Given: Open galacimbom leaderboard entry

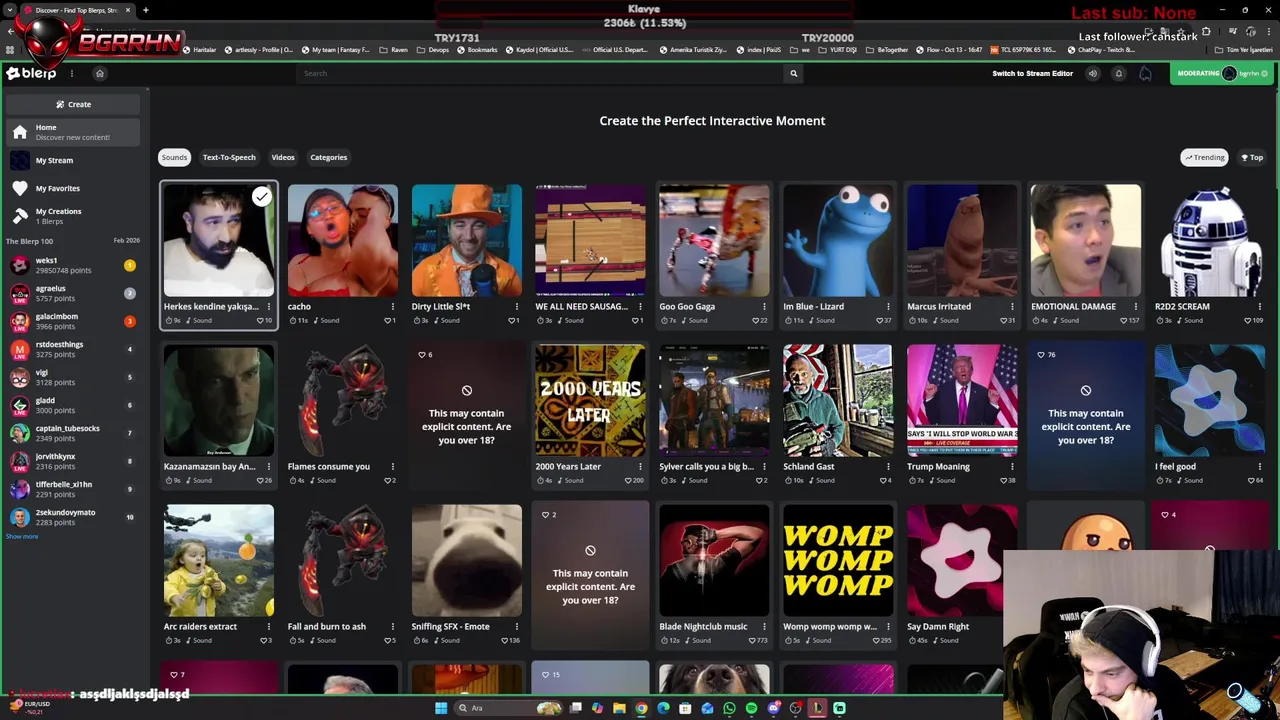Looking at the screenshot, I should (73, 321).
